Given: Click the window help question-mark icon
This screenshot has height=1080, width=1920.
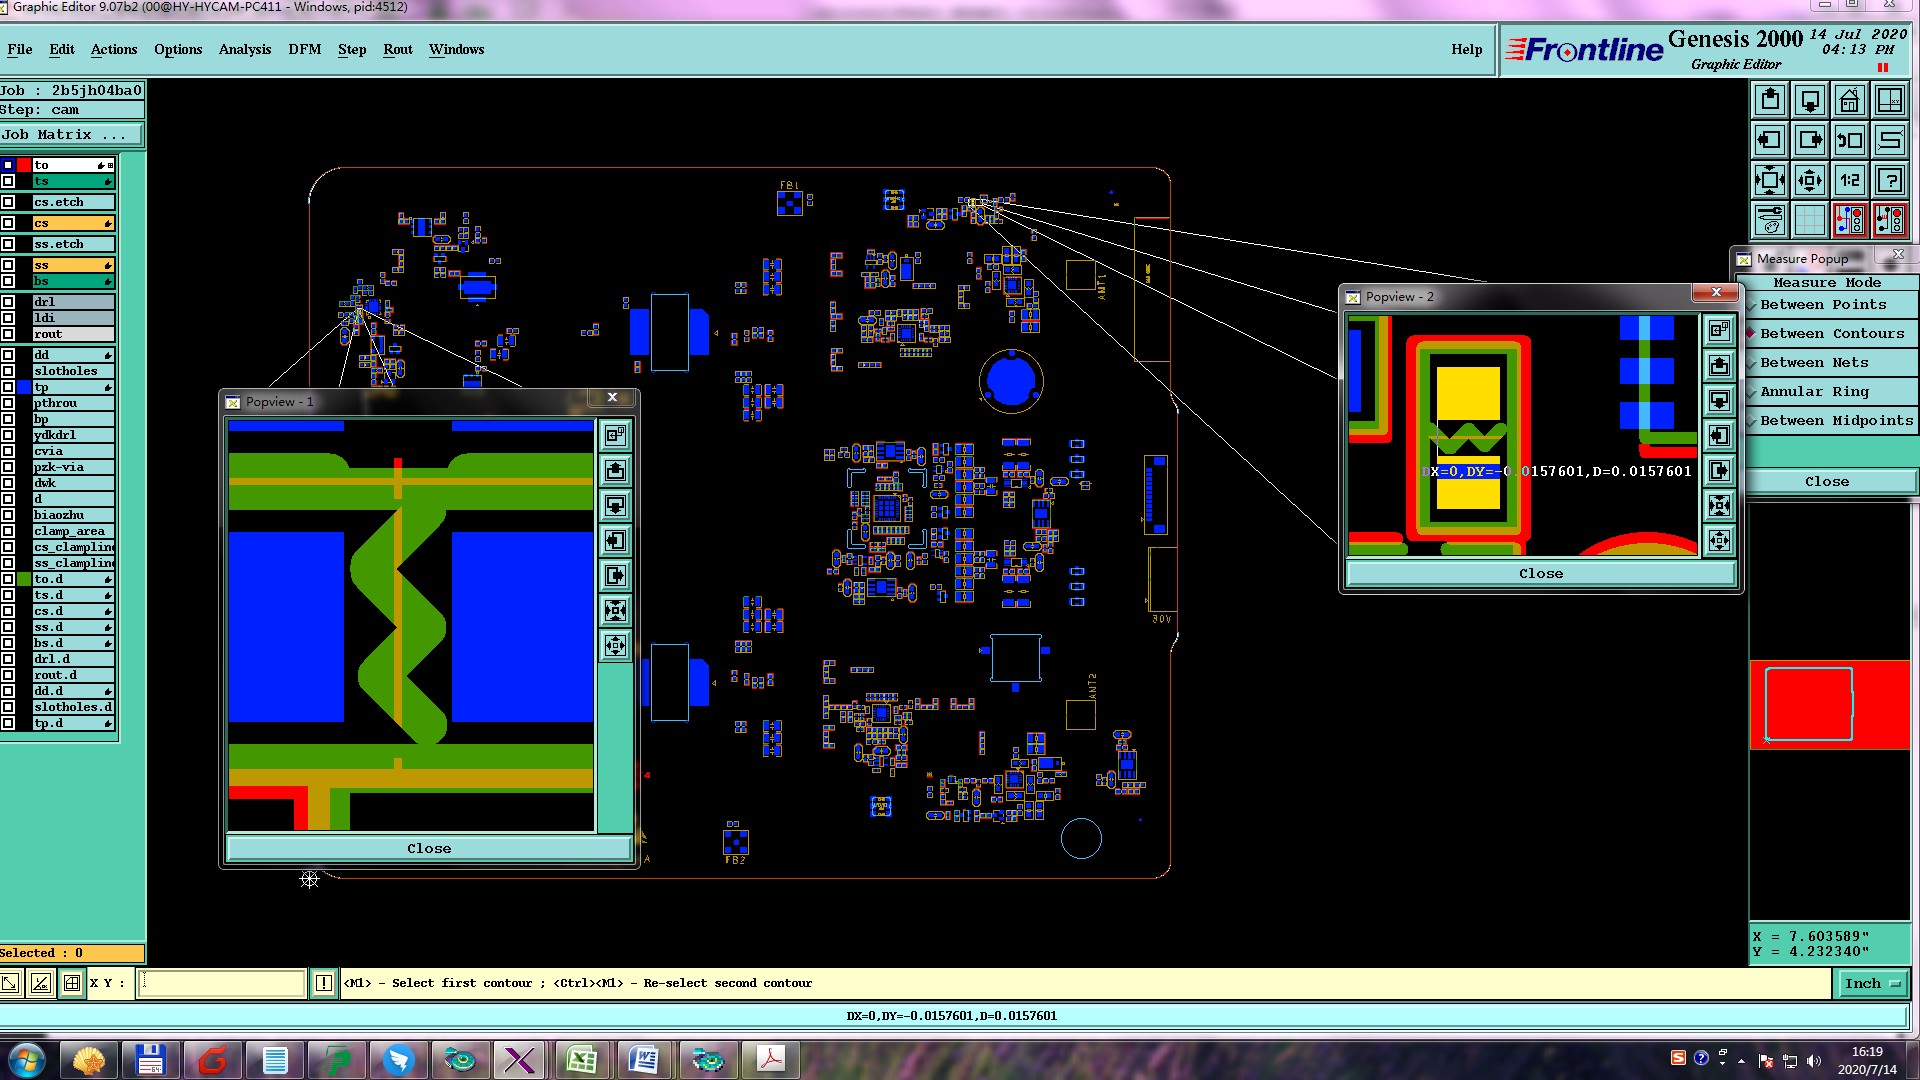Looking at the screenshot, I should (1889, 180).
